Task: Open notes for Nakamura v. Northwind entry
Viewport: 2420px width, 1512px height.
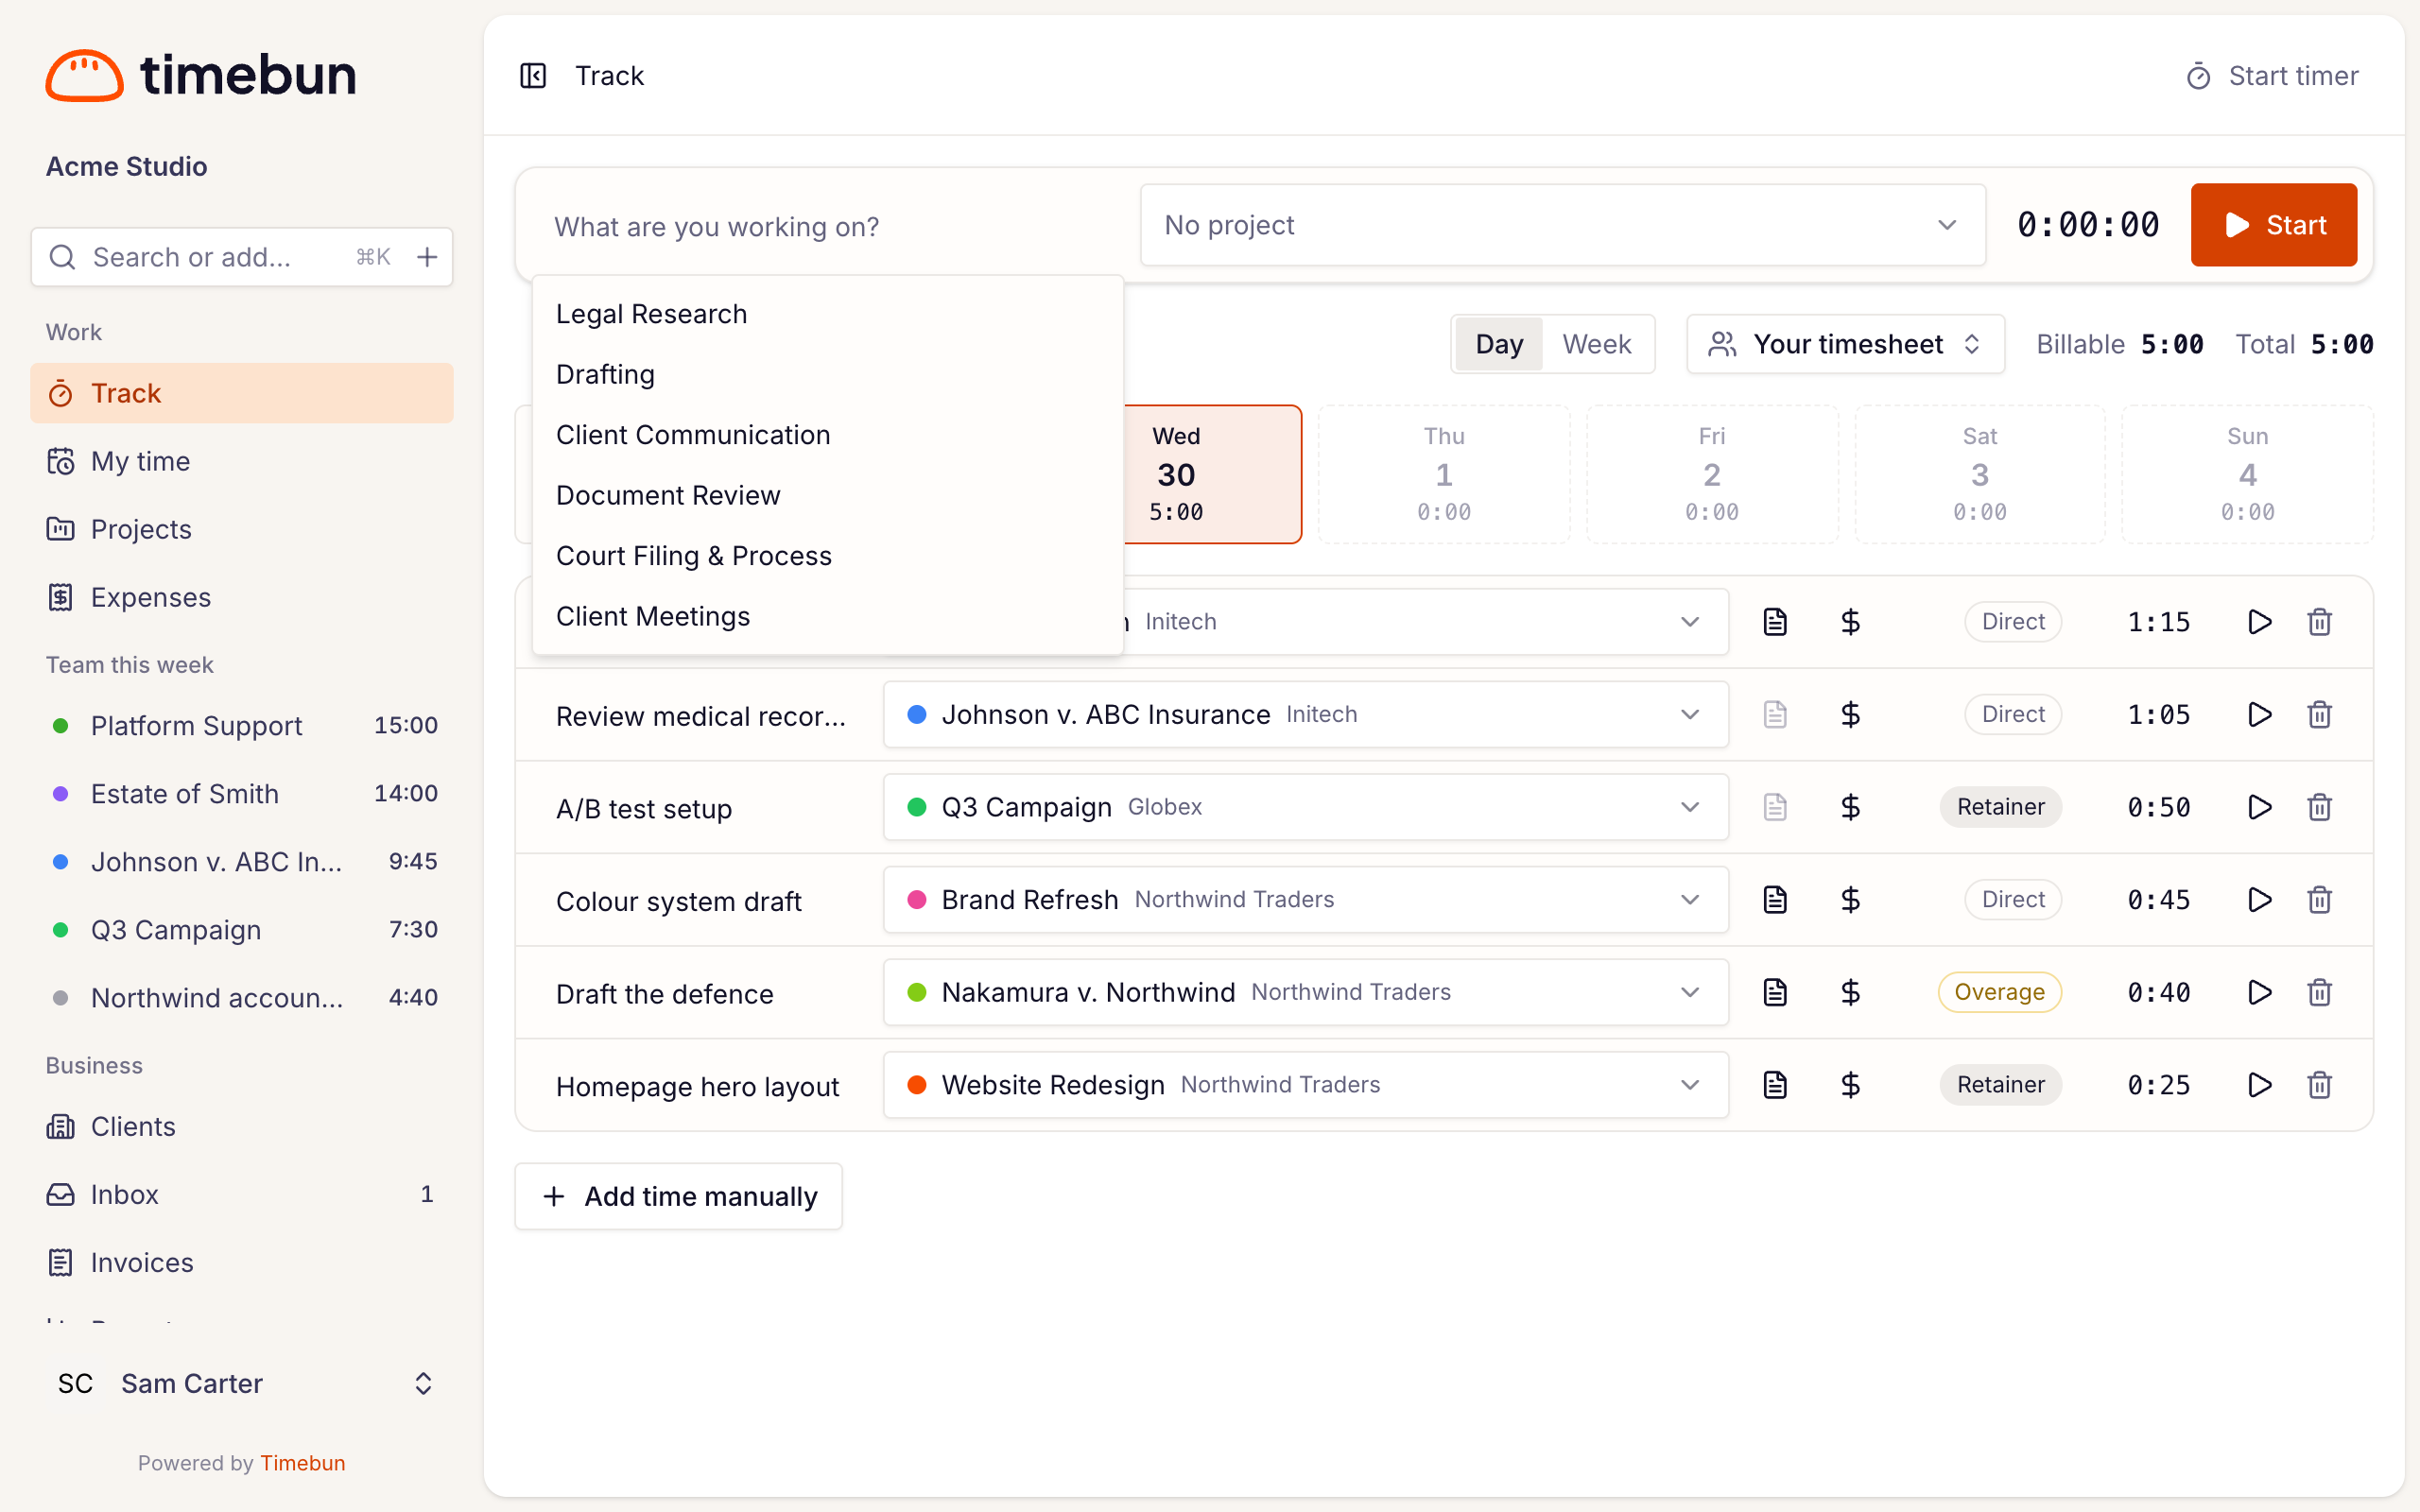Action: click(x=1775, y=992)
